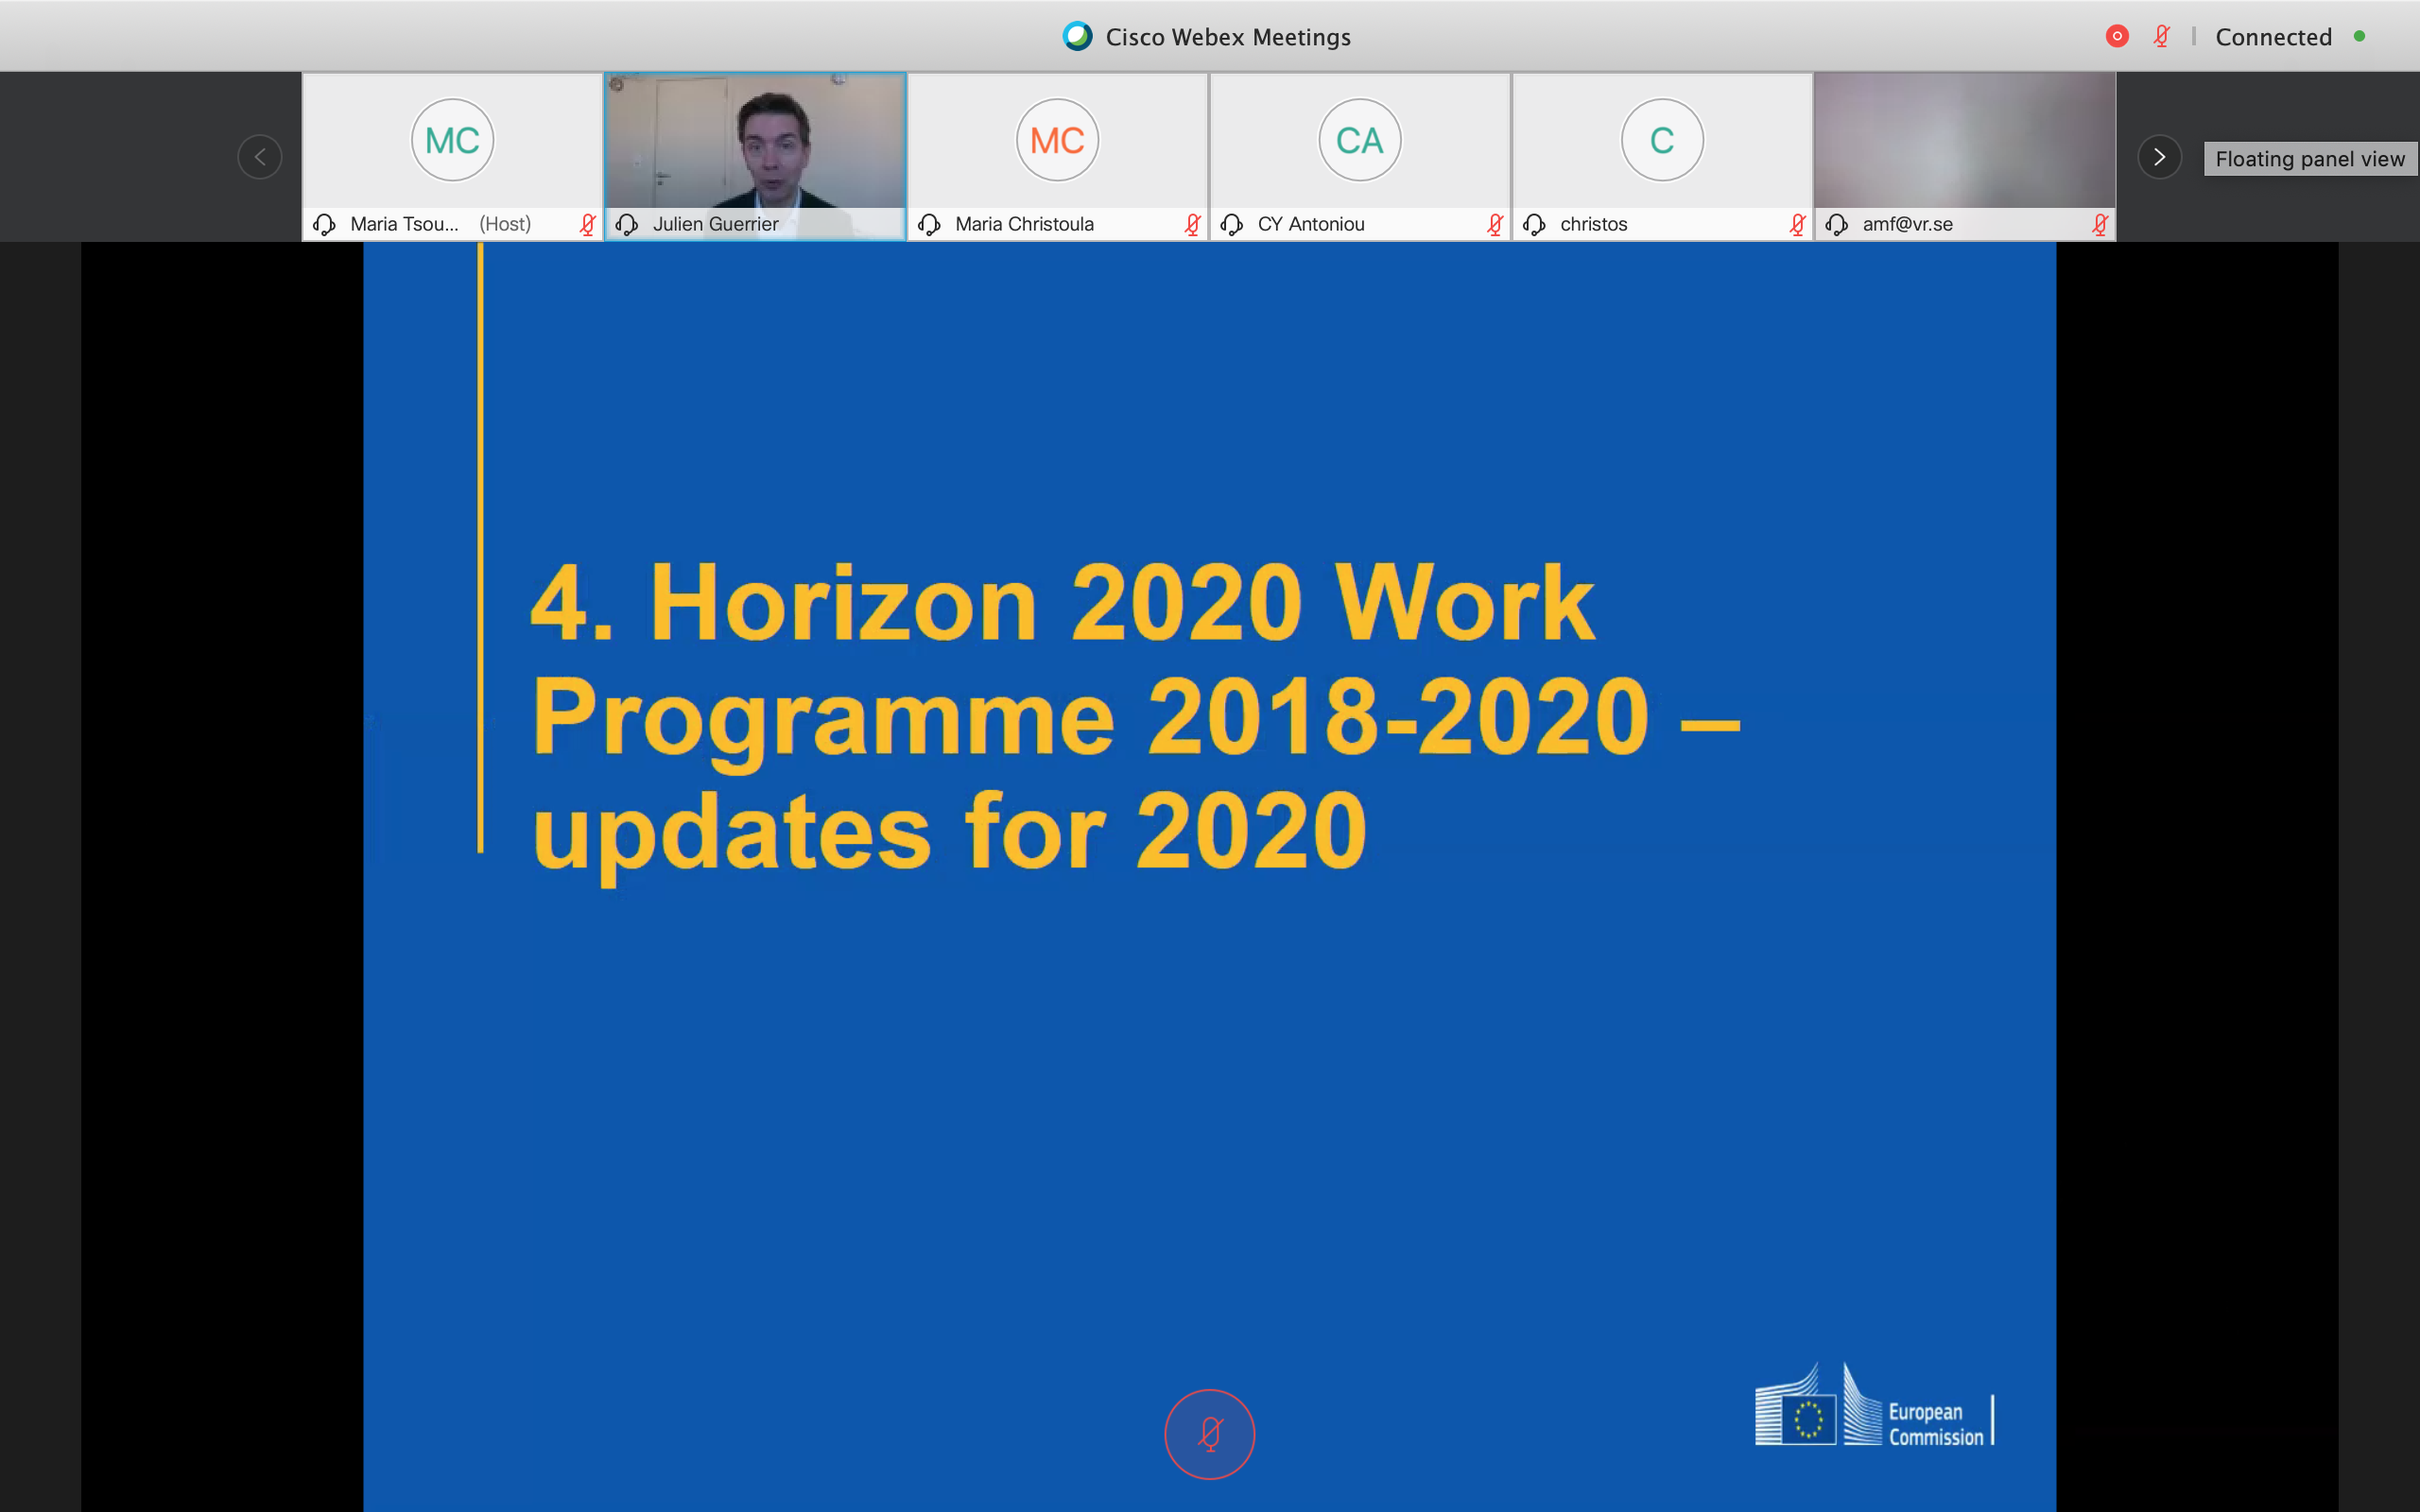Select Julien Guerrier's video thumbnail

tap(756, 140)
